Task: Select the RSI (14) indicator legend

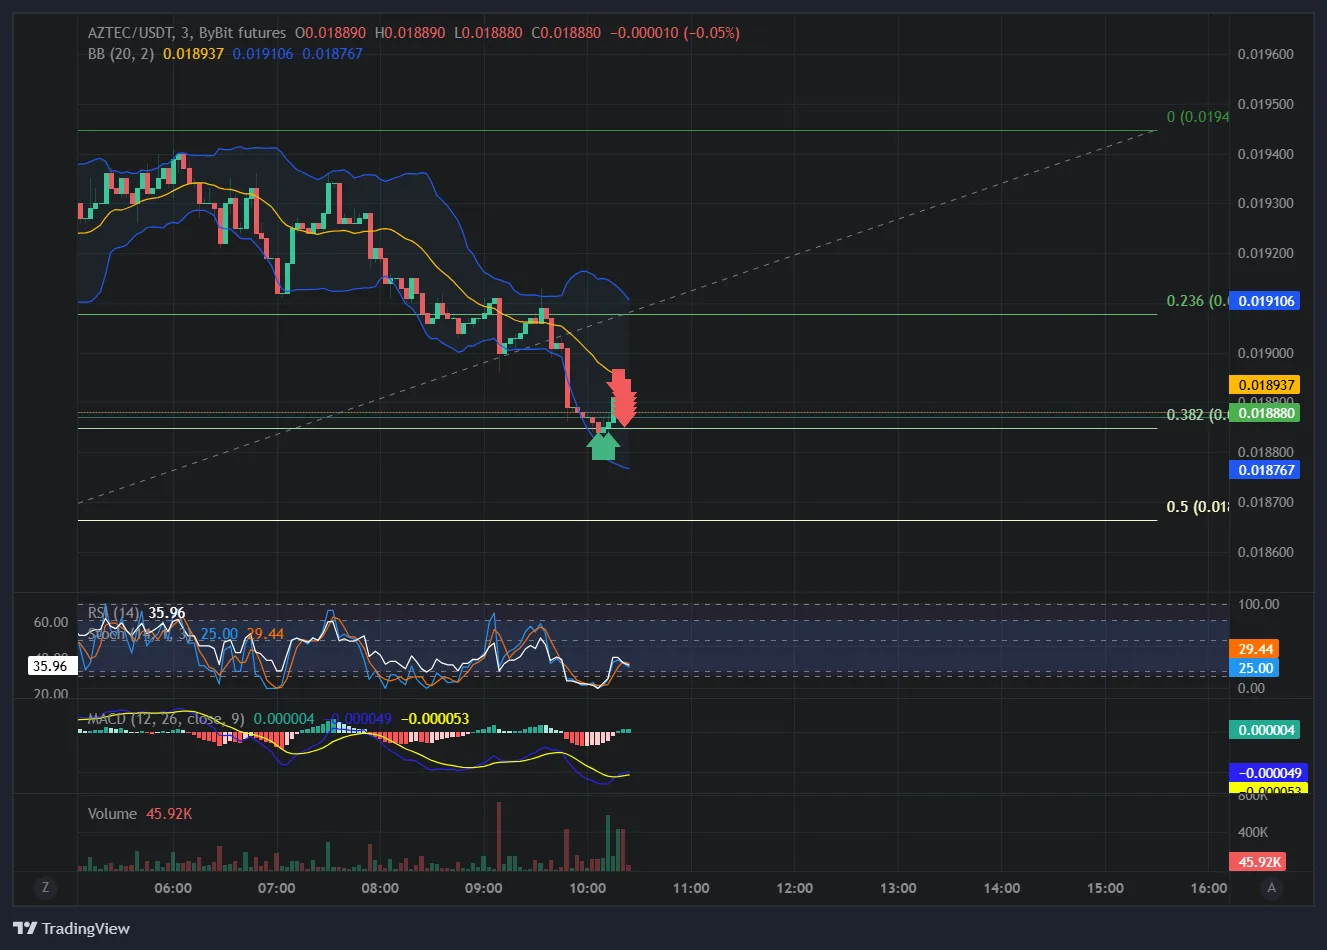Action: 114,613
